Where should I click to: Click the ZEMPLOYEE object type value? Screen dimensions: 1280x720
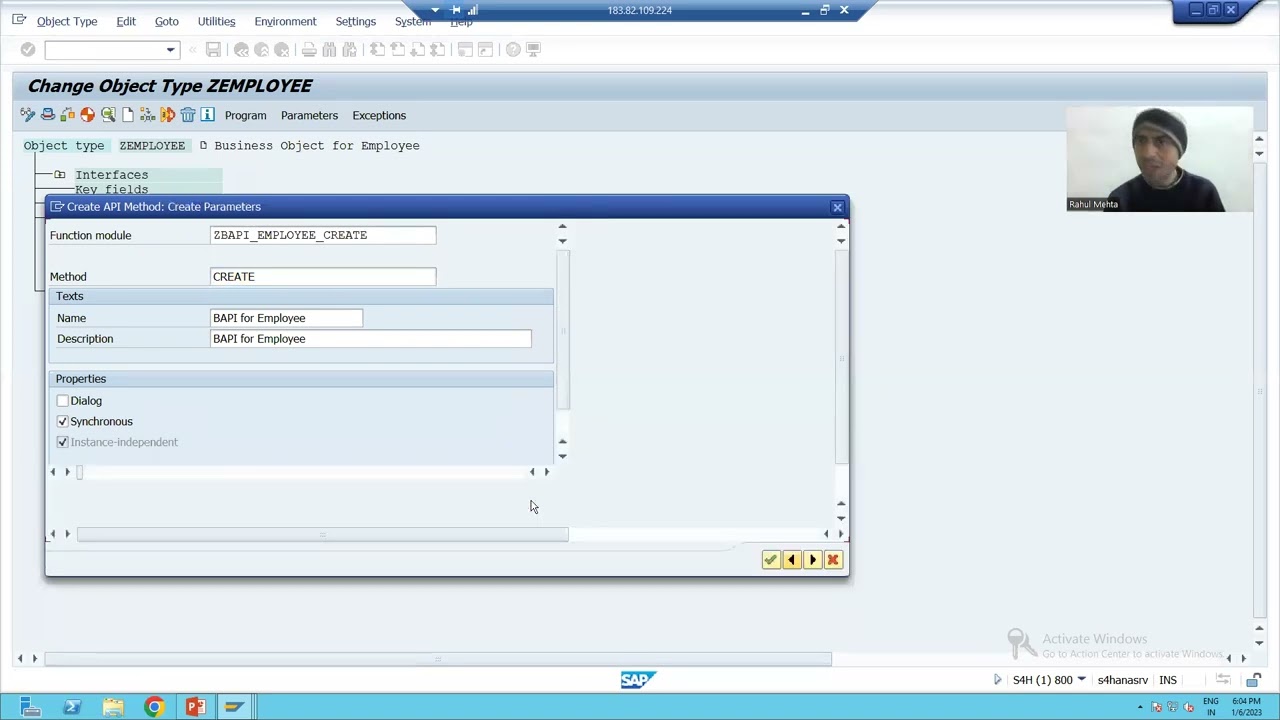152,146
